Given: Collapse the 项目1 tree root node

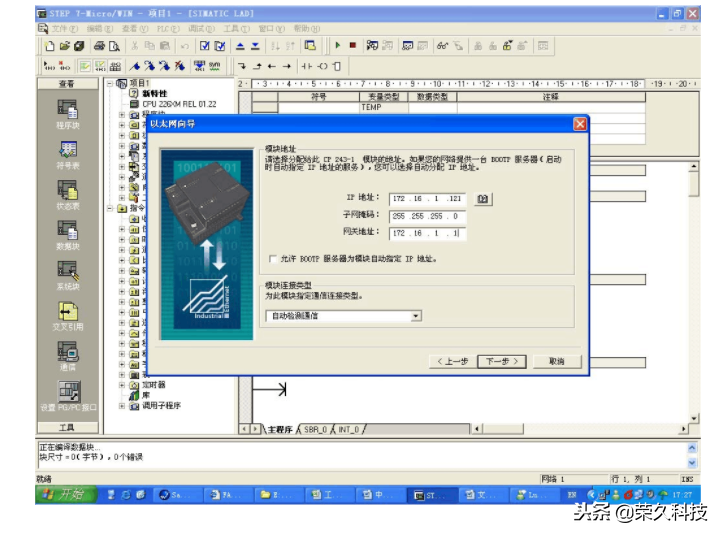Looking at the screenshot, I should click(110, 83).
